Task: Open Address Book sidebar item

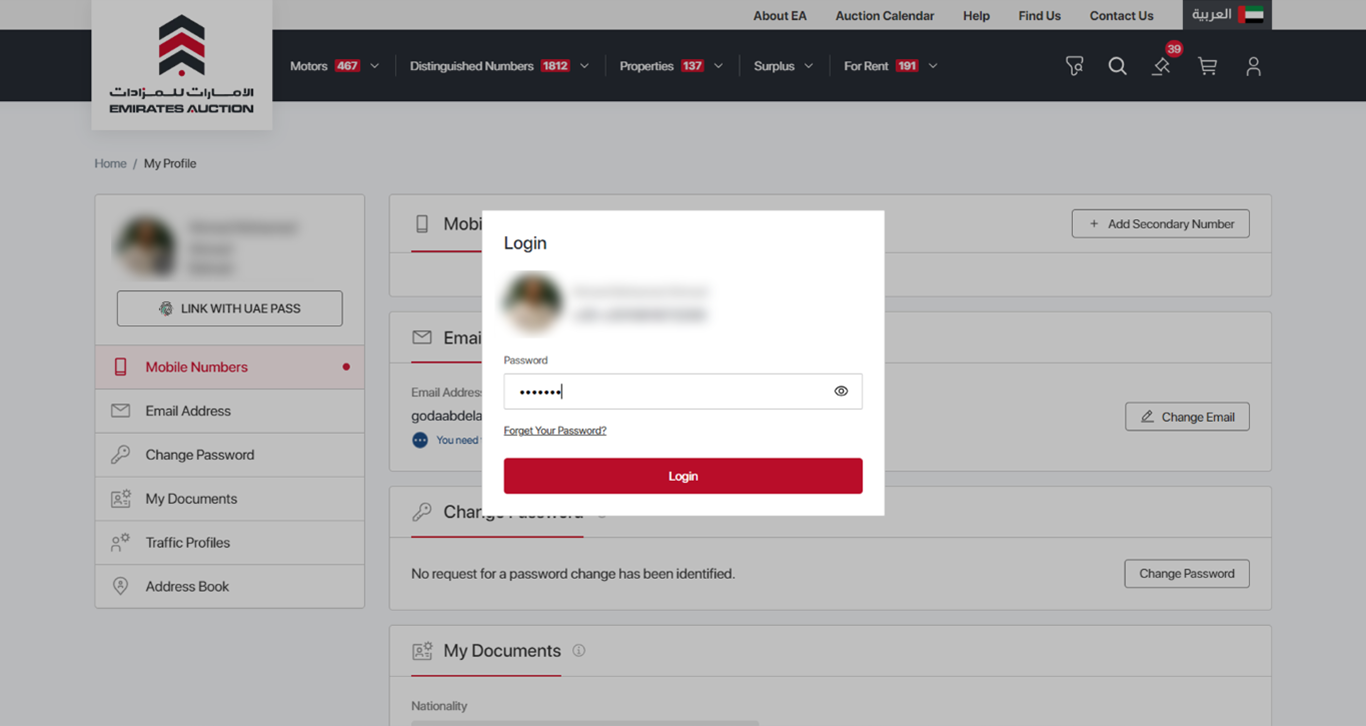Action: 187,587
